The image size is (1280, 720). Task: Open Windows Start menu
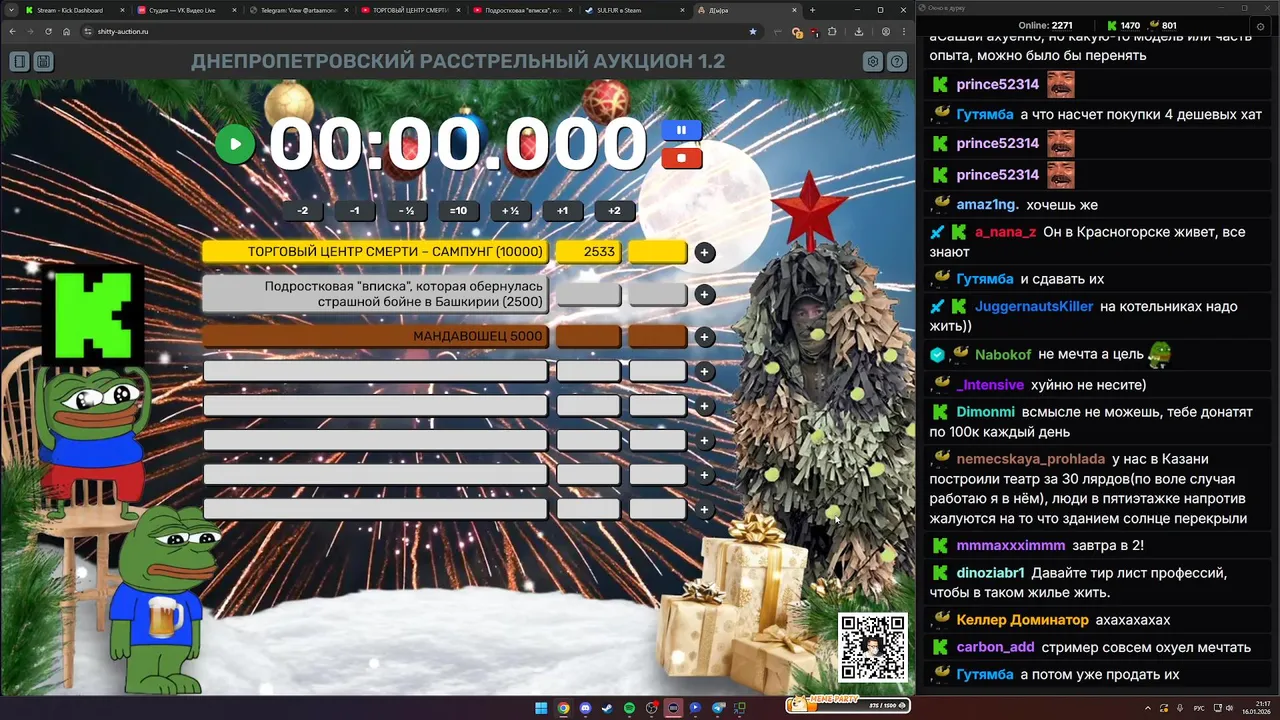pyautogui.click(x=541, y=708)
